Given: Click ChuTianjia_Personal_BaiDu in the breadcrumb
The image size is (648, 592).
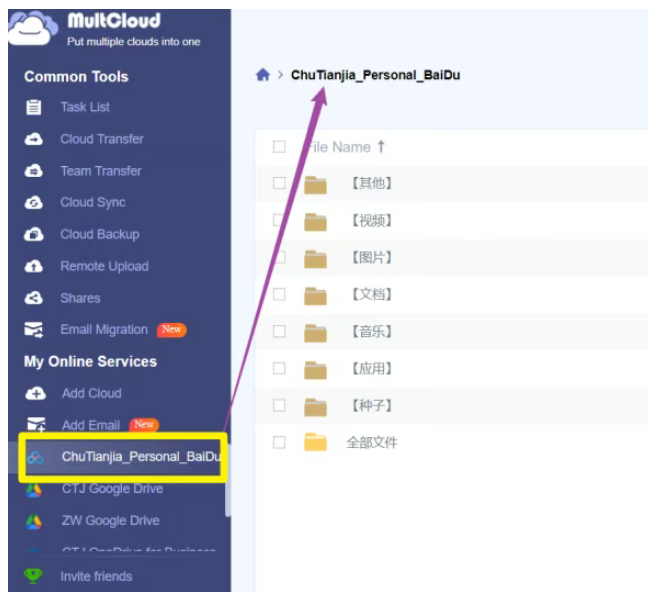Looking at the screenshot, I should point(376,75).
